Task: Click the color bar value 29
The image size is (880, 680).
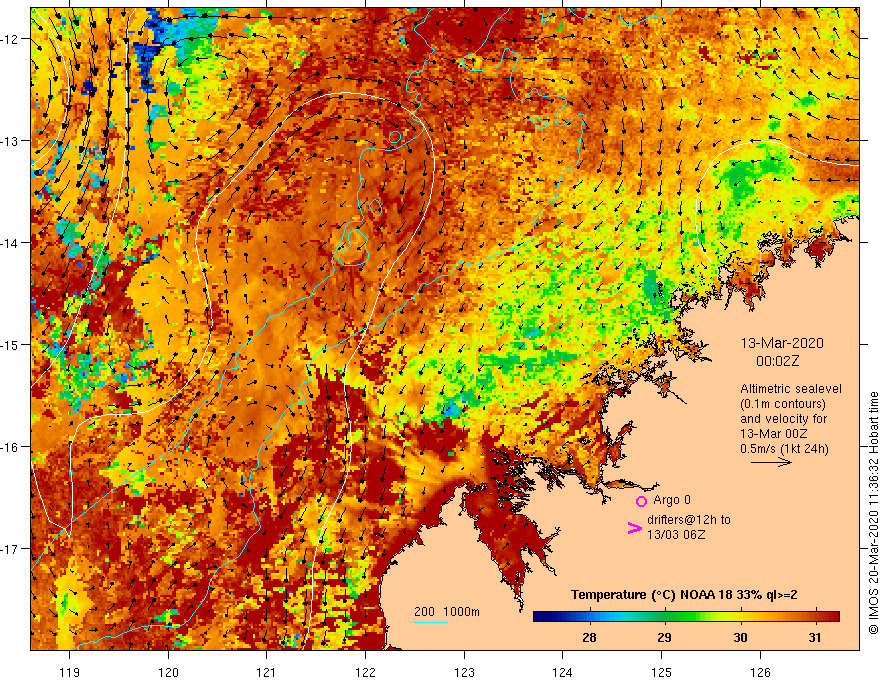Action: coord(664,637)
